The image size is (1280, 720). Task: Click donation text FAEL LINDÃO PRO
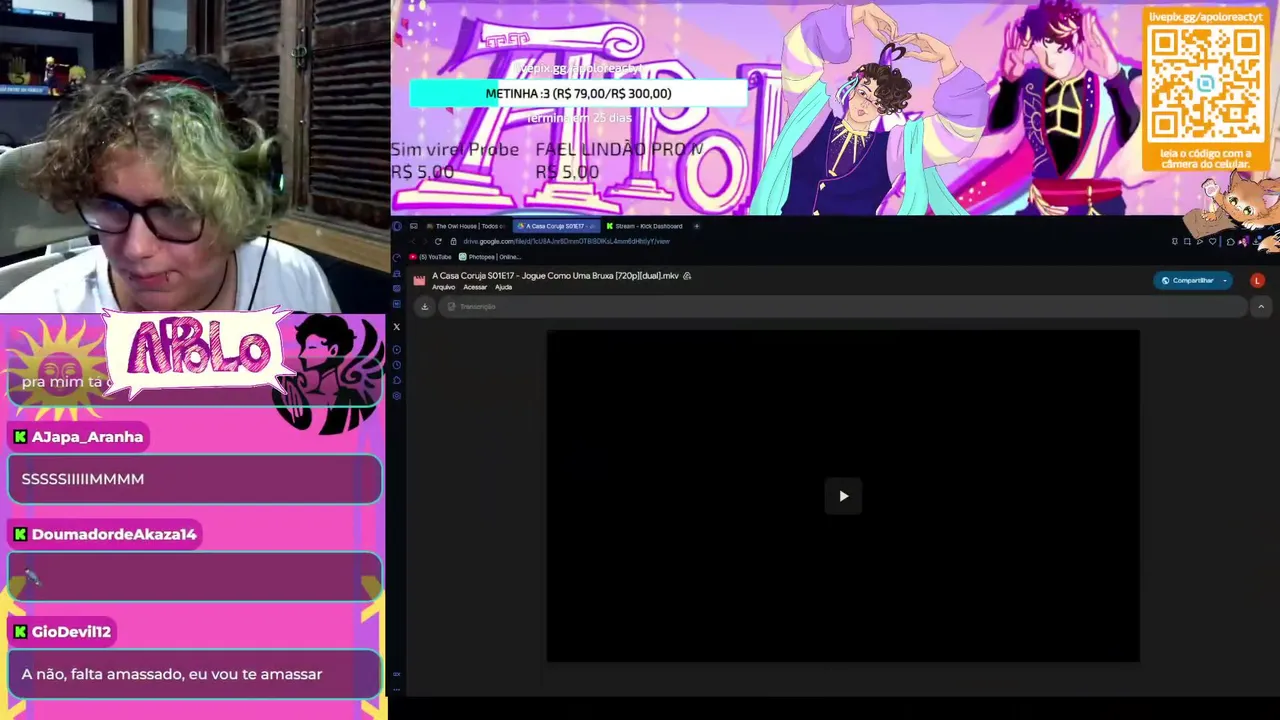(619, 149)
